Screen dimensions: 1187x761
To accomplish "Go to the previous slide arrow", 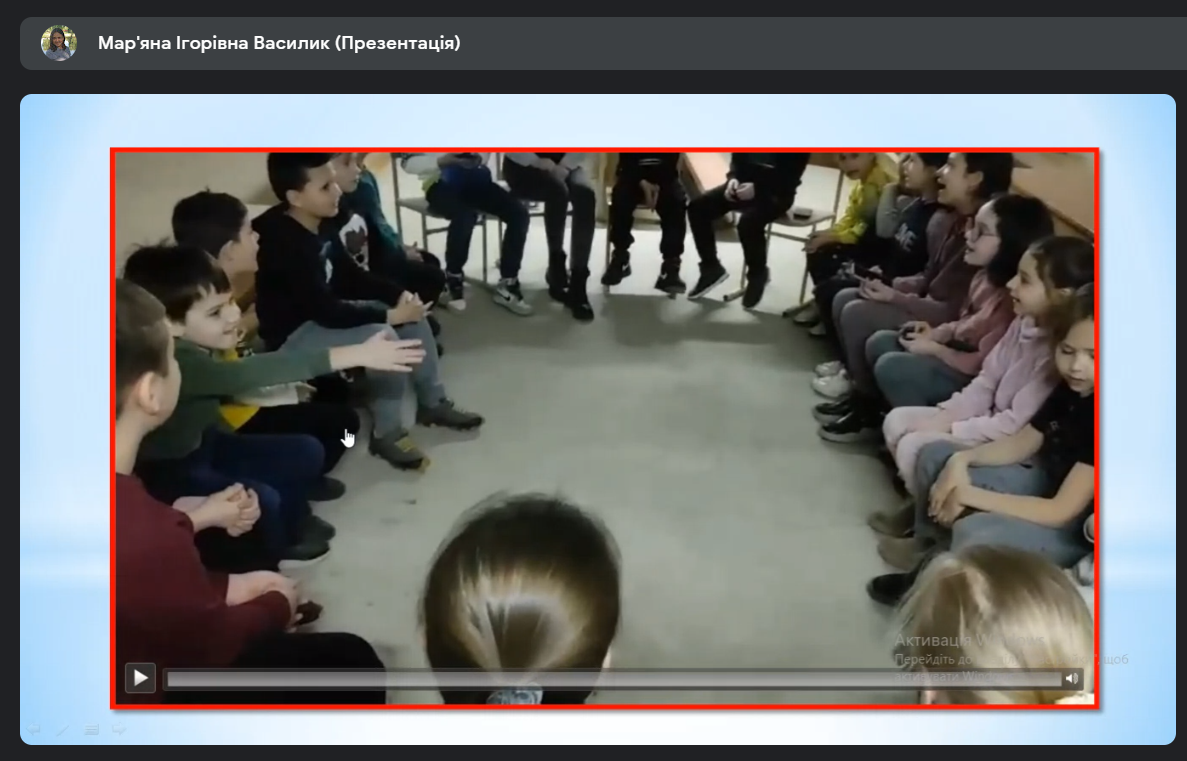I will (33, 729).
